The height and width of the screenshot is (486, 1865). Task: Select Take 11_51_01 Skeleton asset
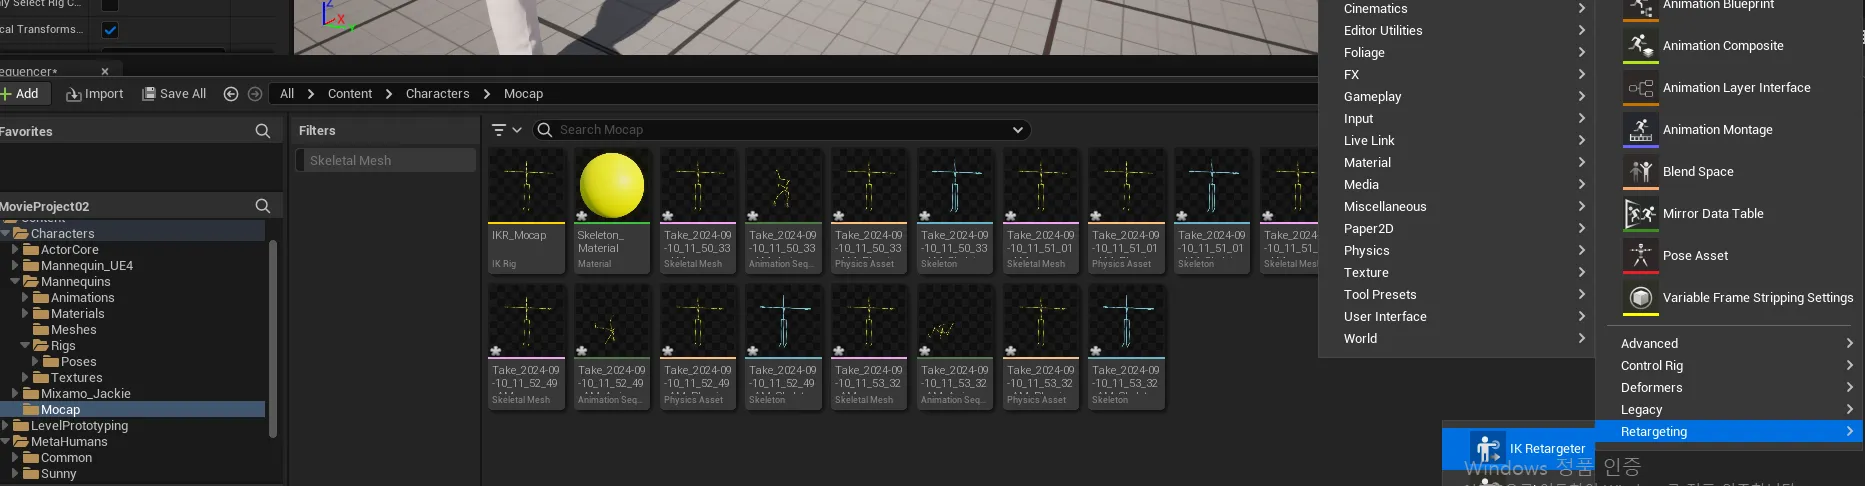[x=1212, y=211]
